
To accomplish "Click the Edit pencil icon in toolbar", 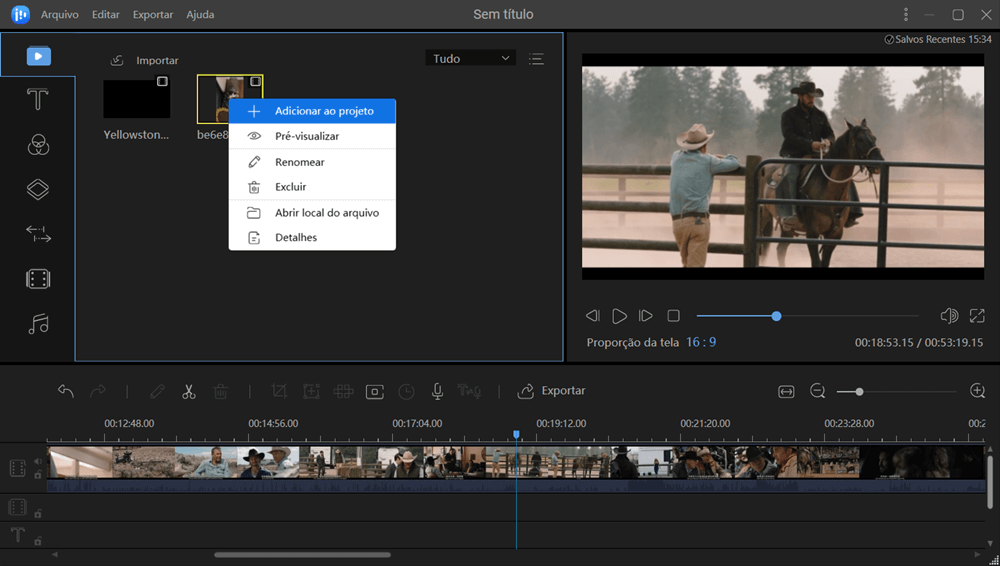I will click(x=157, y=391).
